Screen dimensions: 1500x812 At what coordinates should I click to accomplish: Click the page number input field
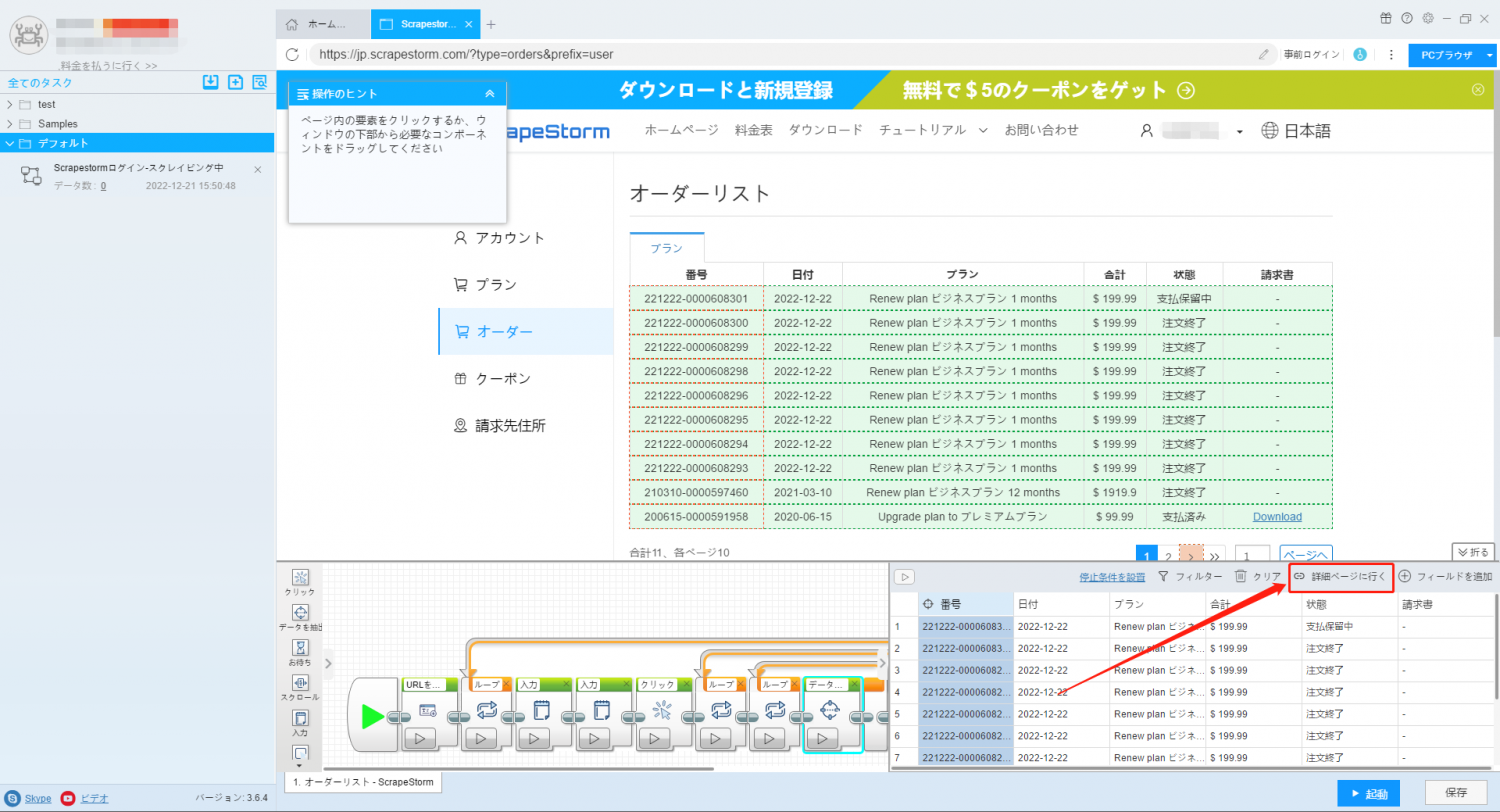(x=1252, y=555)
